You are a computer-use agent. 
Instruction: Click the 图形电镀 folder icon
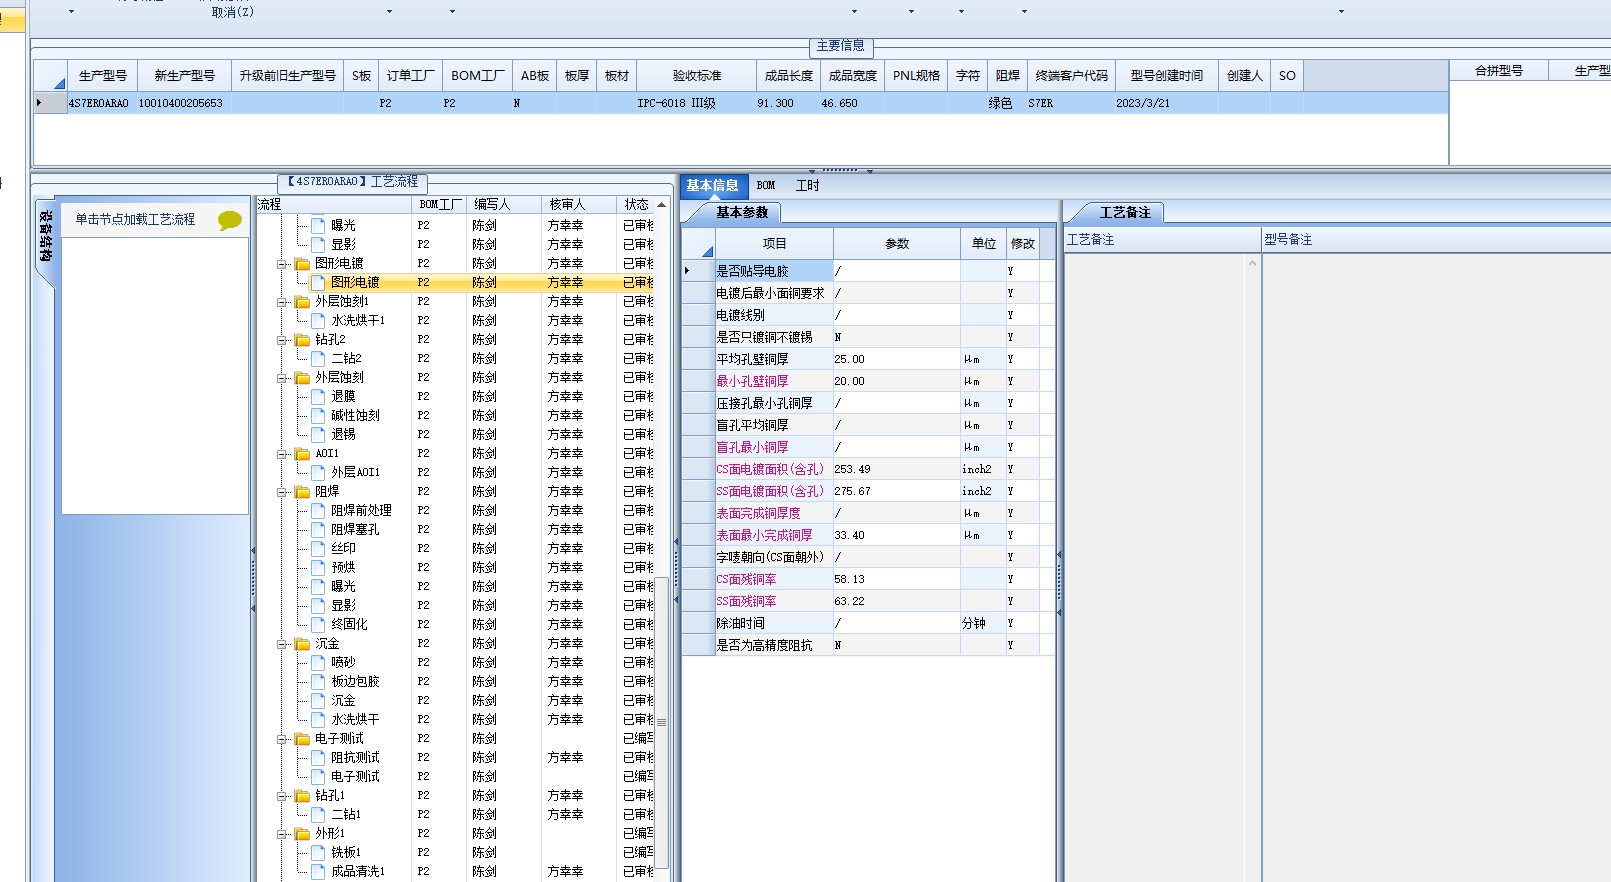click(x=302, y=264)
